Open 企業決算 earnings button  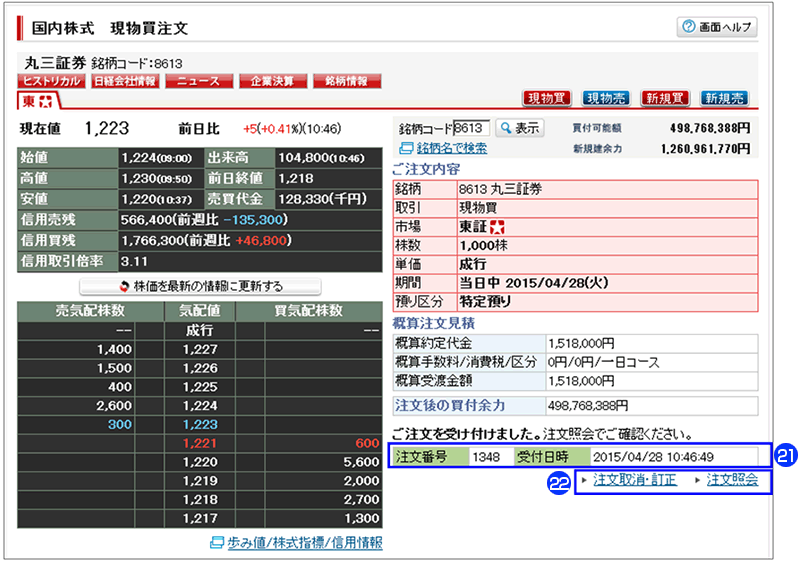pyautogui.click(x=273, y=81)
